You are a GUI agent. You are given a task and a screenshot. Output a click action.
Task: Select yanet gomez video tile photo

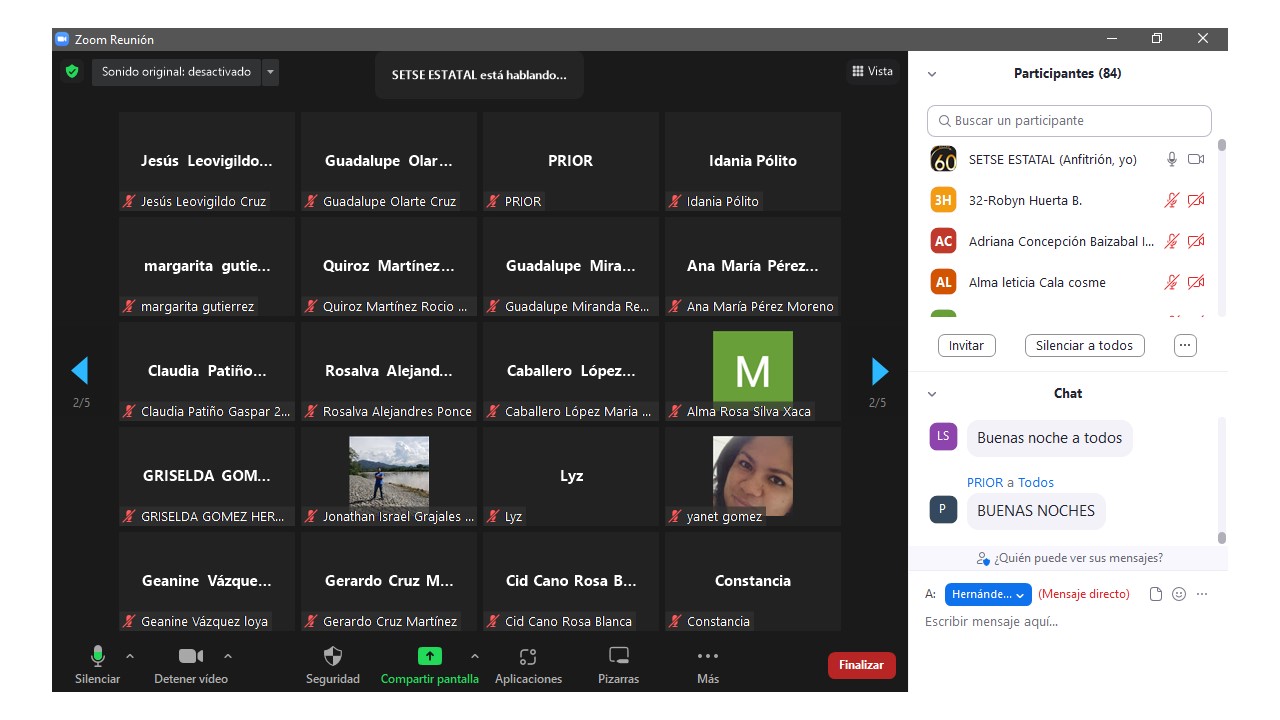[x=753, y=475]
